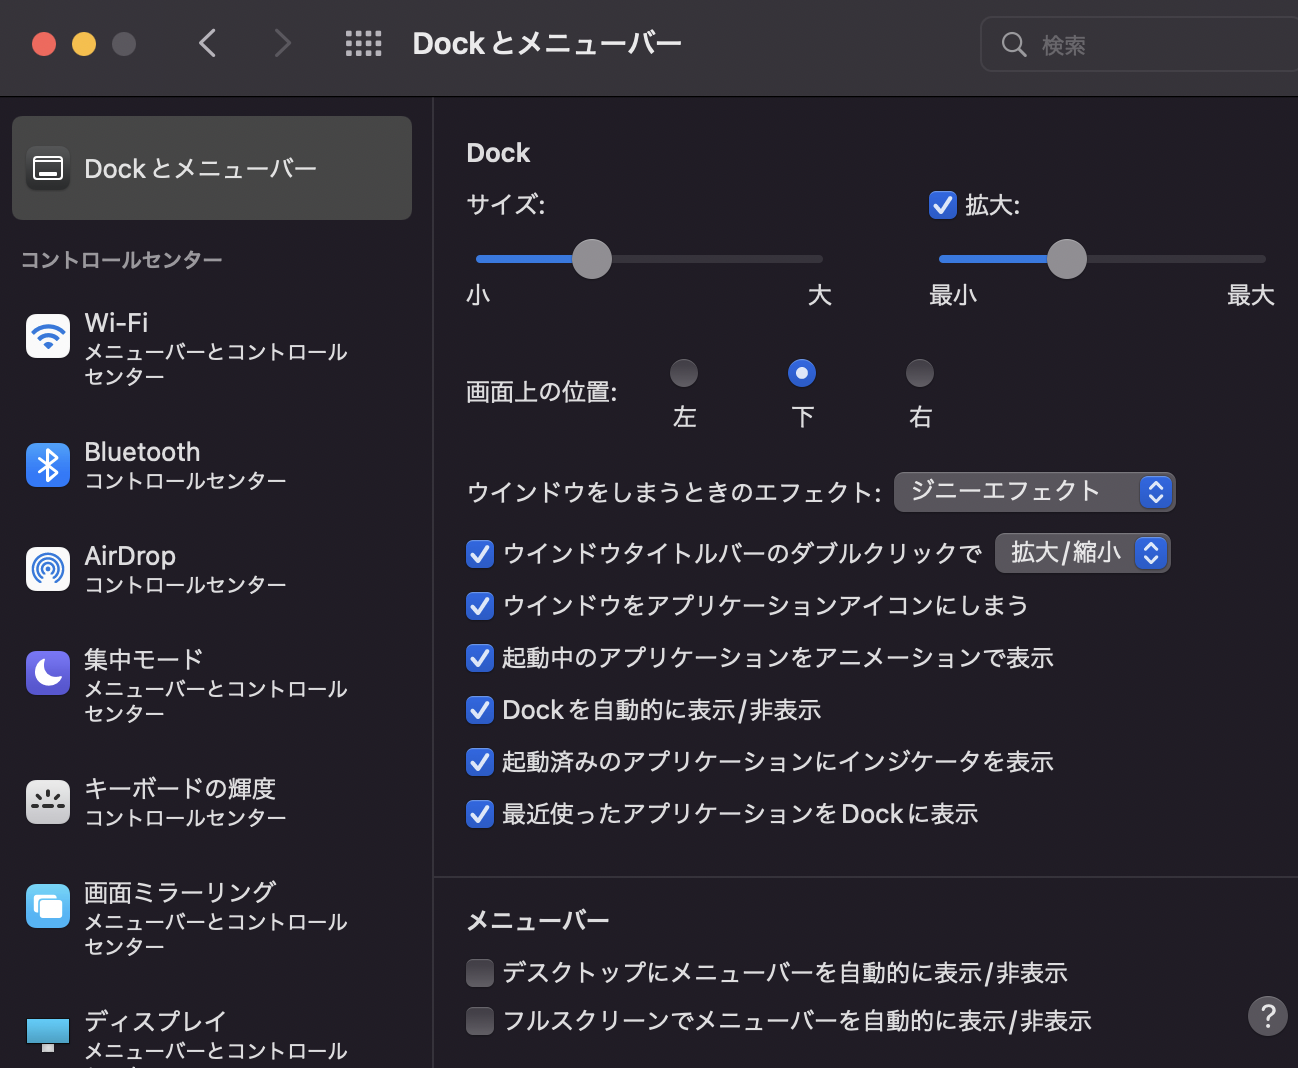Toggle 起動済みのアプリケーションにインジケータを表示
1298x1068 pixels.
tap(480, 762)
